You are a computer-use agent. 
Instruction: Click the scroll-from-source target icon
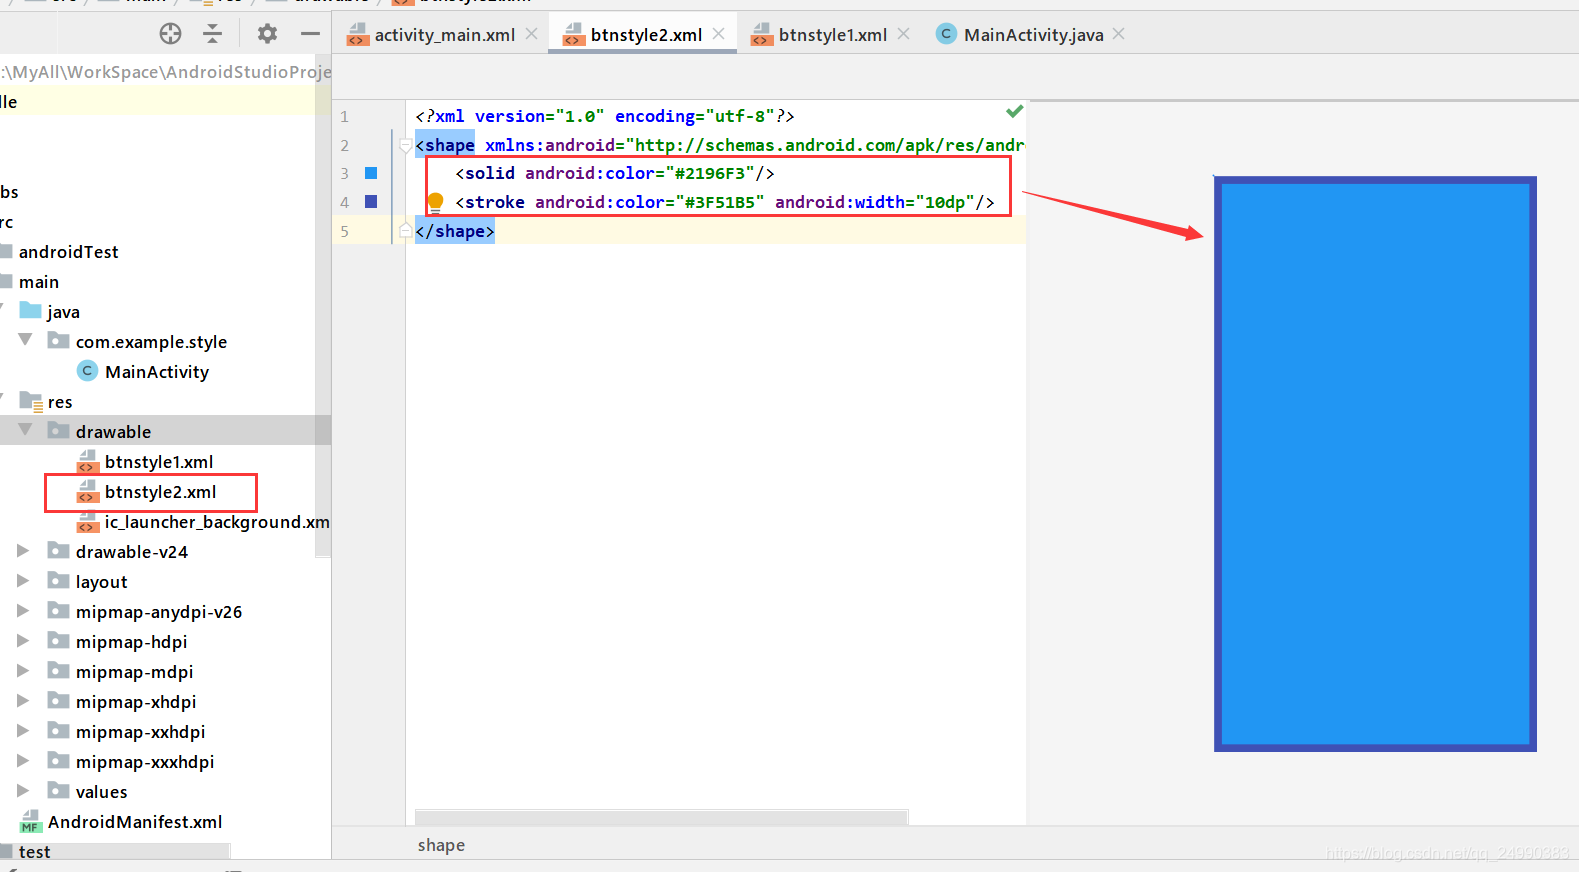click(x=171, y=34)
